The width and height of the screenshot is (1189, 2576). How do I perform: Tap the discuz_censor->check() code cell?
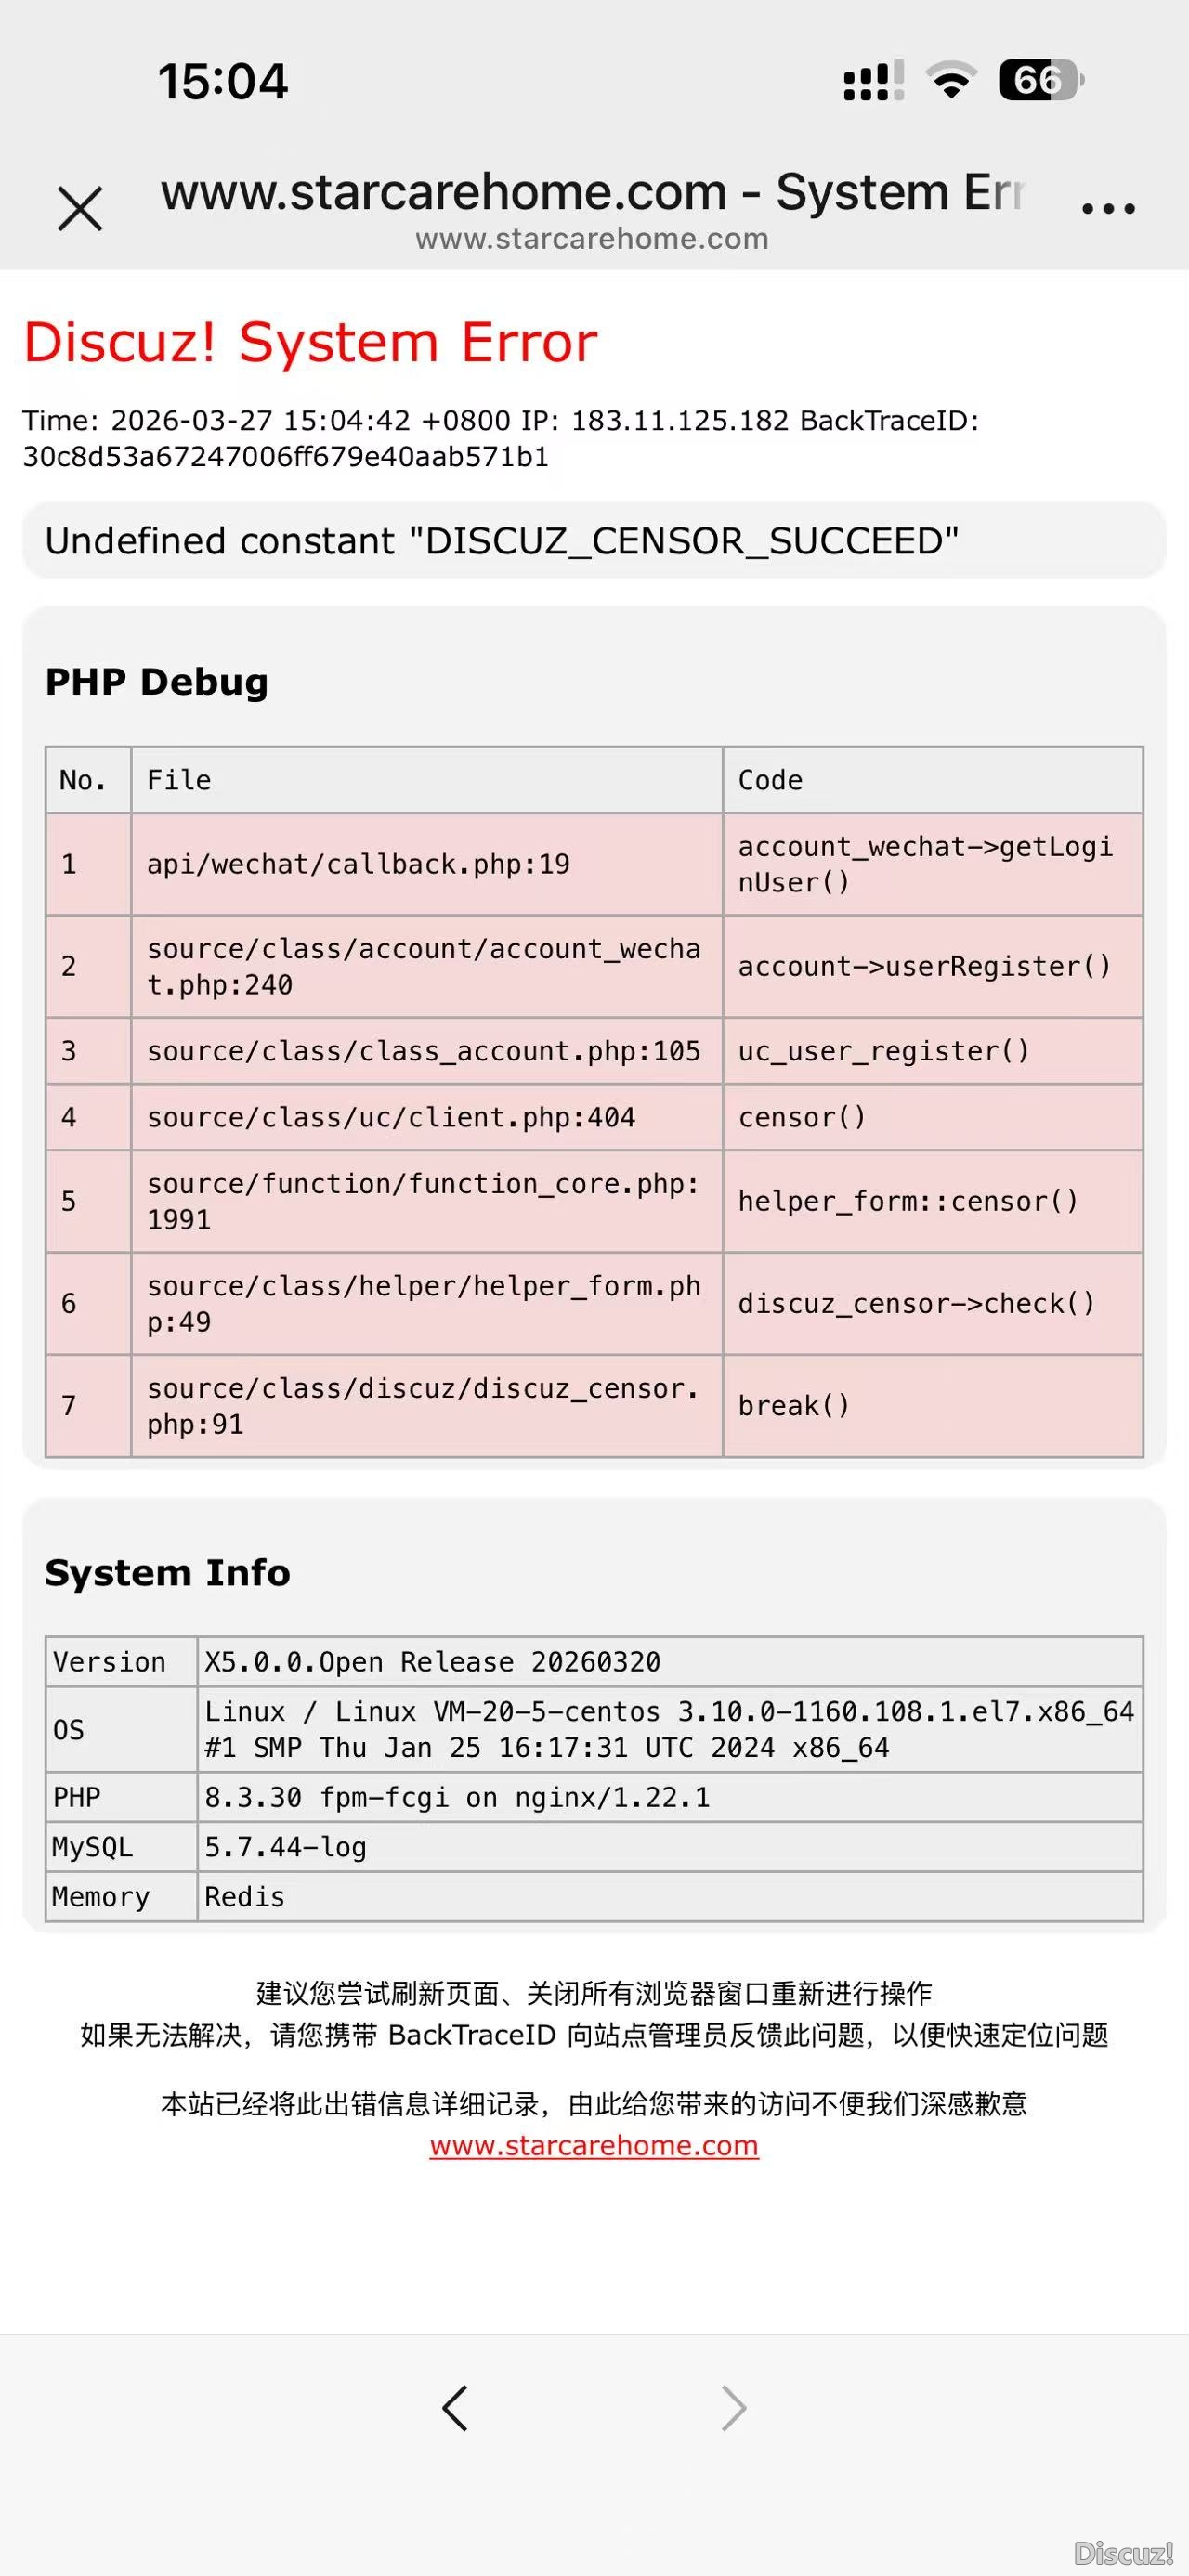click(916, 1304)
